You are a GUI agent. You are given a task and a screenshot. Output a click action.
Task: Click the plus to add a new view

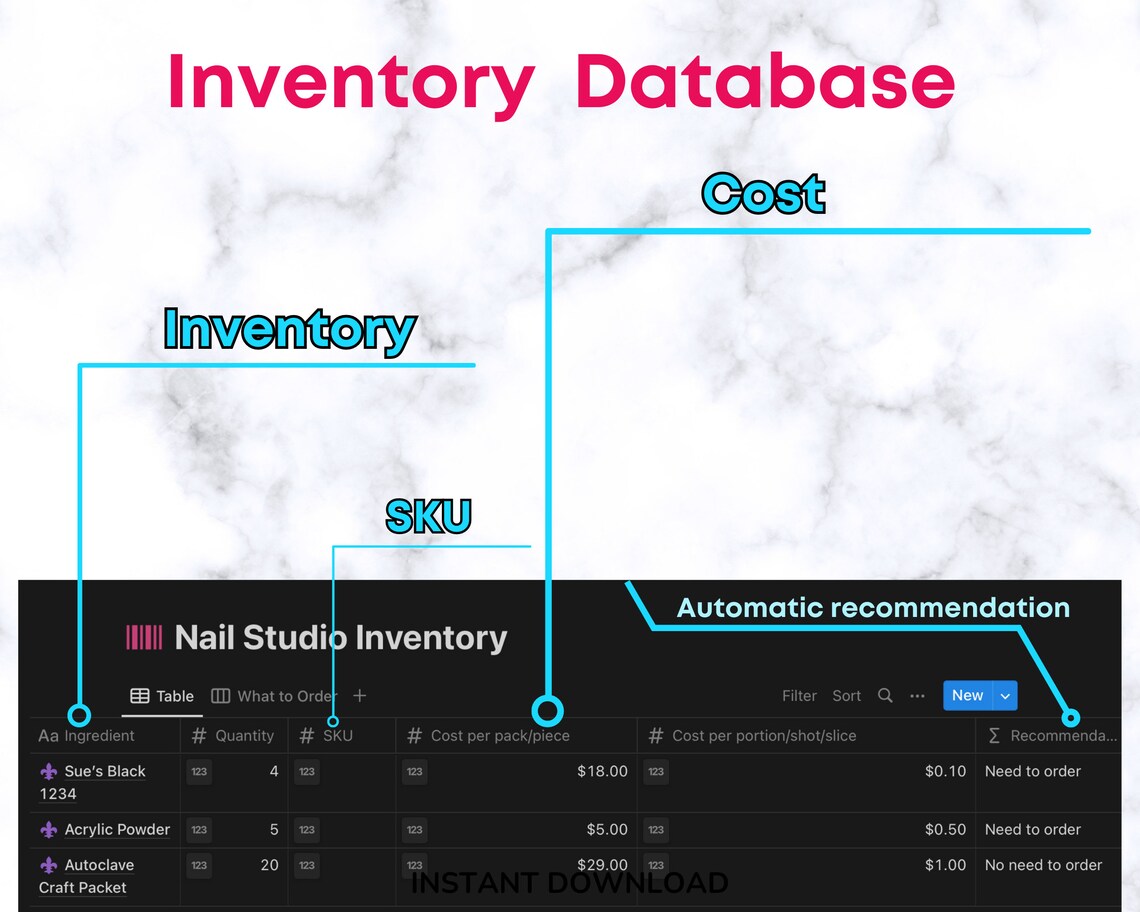coord(359,695)
